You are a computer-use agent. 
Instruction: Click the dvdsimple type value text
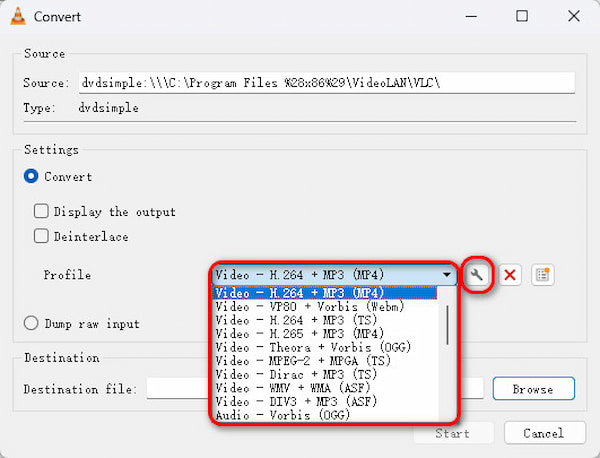[x=109, y=108]
